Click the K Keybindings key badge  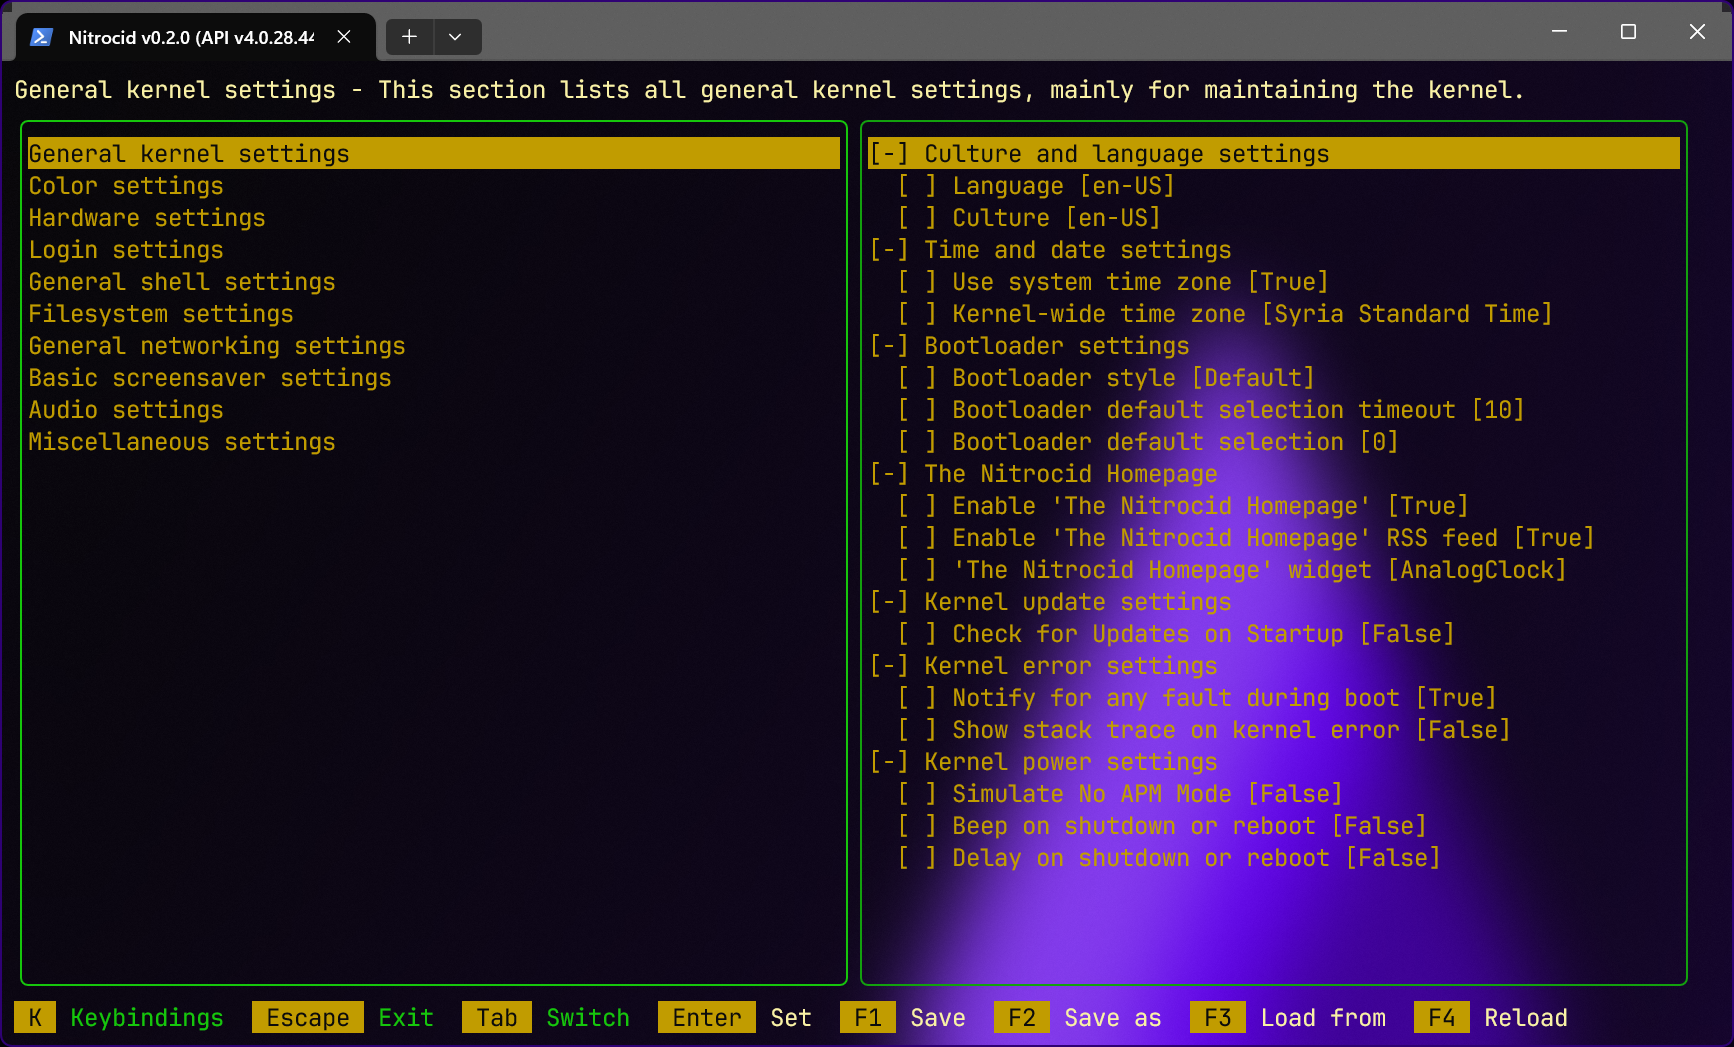[x=35, y=1018]
